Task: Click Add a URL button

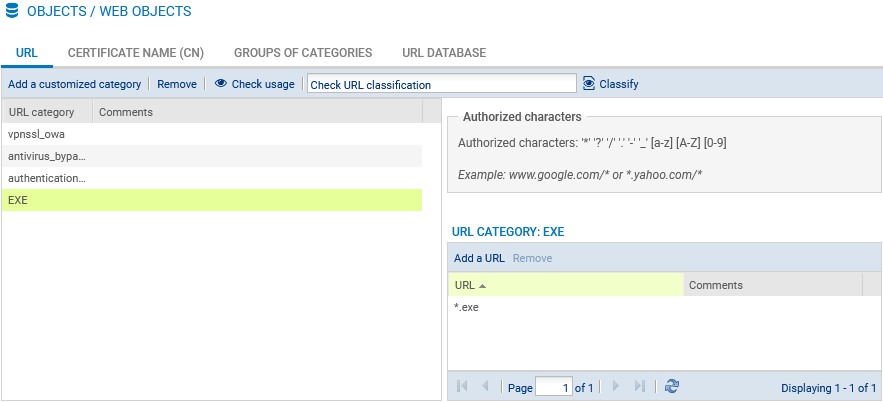Action: click(479, 258)
